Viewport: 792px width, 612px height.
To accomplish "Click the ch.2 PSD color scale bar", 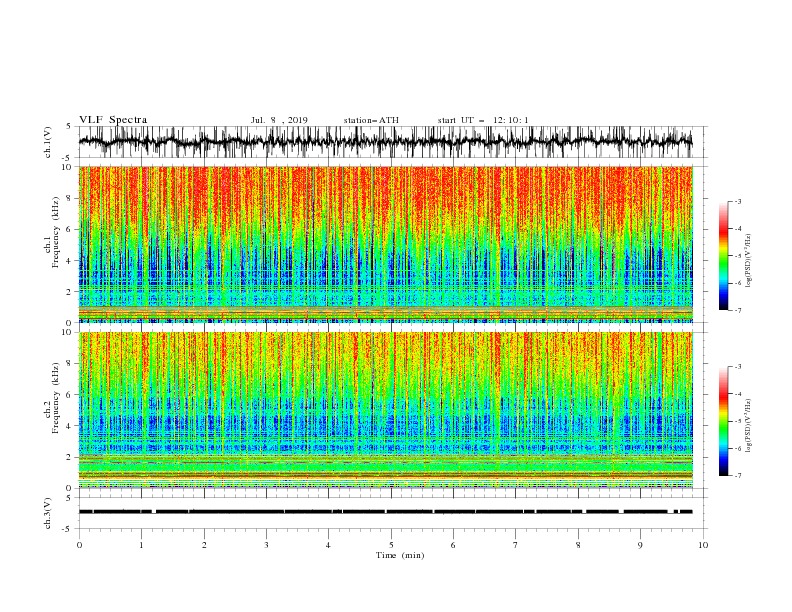I will coord(723,421).
